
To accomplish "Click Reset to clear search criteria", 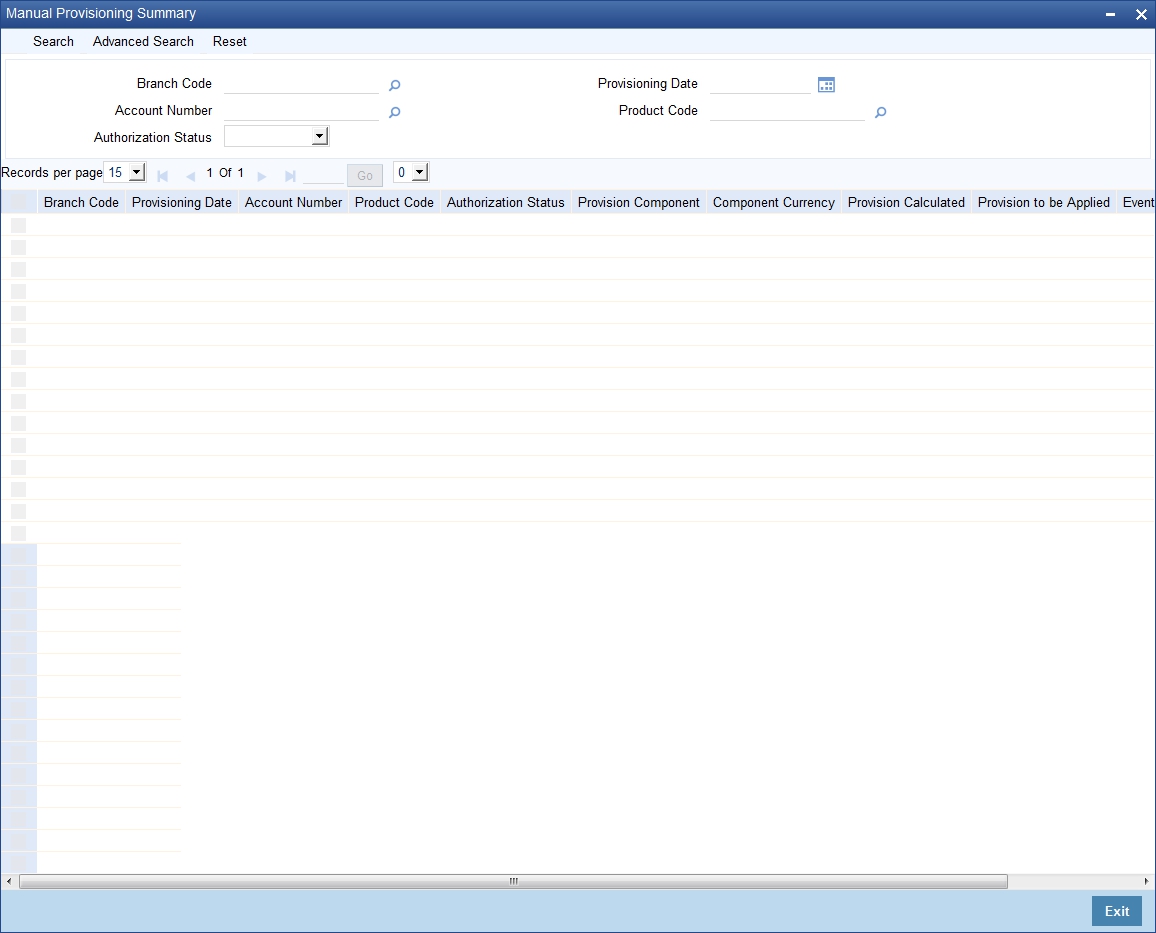I will (x=229, y=41).
